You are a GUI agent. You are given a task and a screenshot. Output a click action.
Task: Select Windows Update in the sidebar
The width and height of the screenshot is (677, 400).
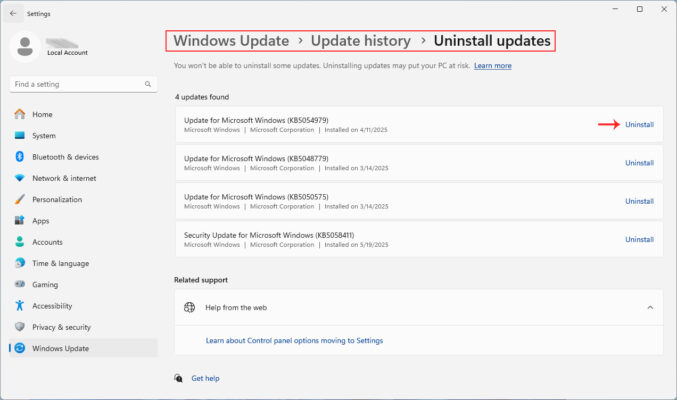coord(83,348)
